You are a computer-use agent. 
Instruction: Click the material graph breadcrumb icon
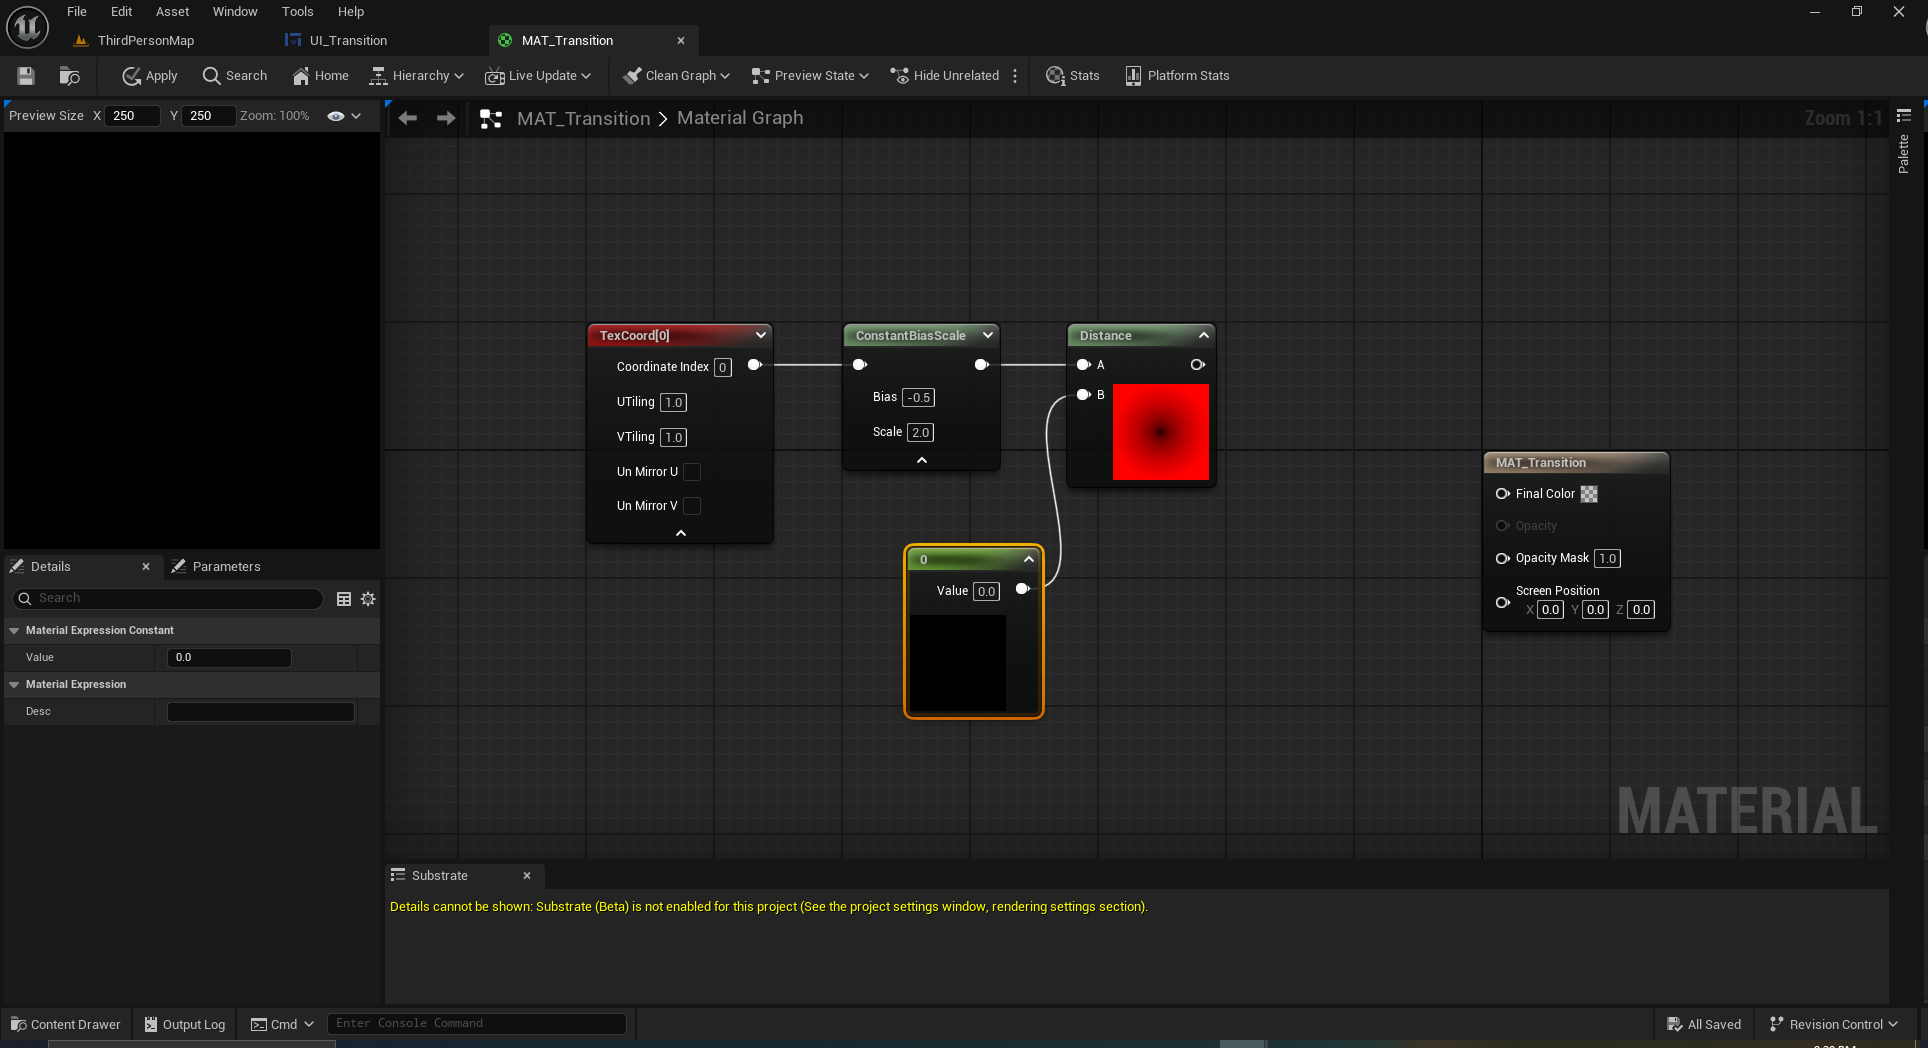[491, 118]
